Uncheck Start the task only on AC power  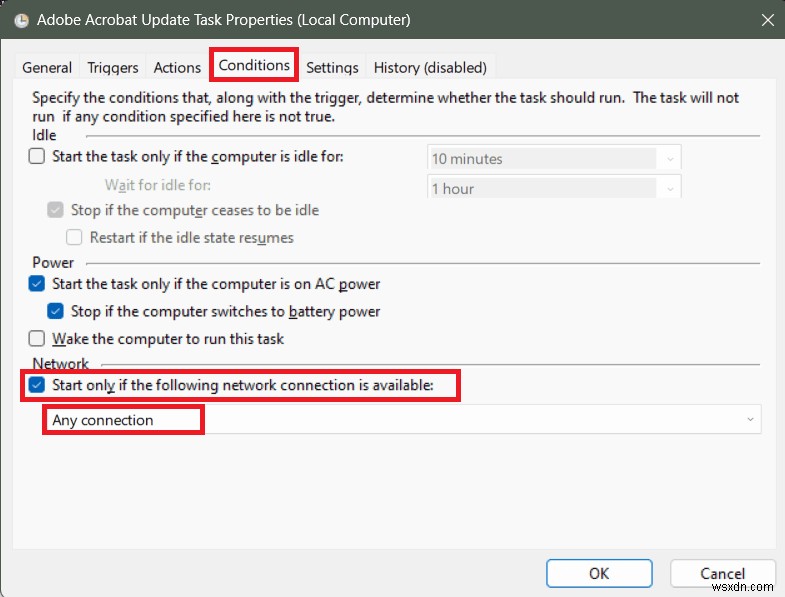click(x=37, y=283)
